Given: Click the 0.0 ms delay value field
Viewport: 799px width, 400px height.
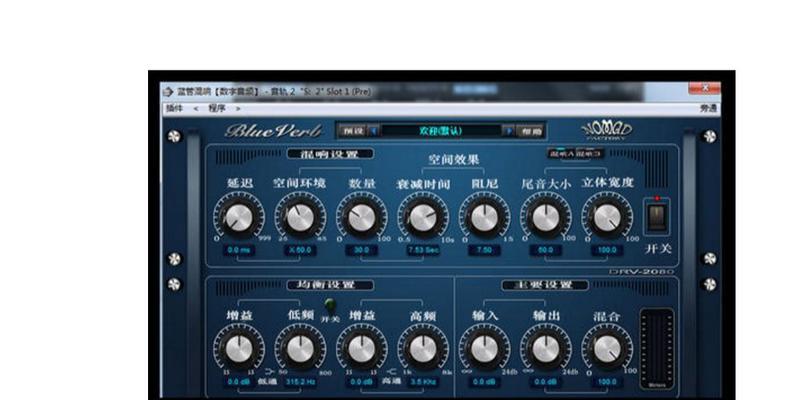Looking at the screenshot, I should [239, 250].
